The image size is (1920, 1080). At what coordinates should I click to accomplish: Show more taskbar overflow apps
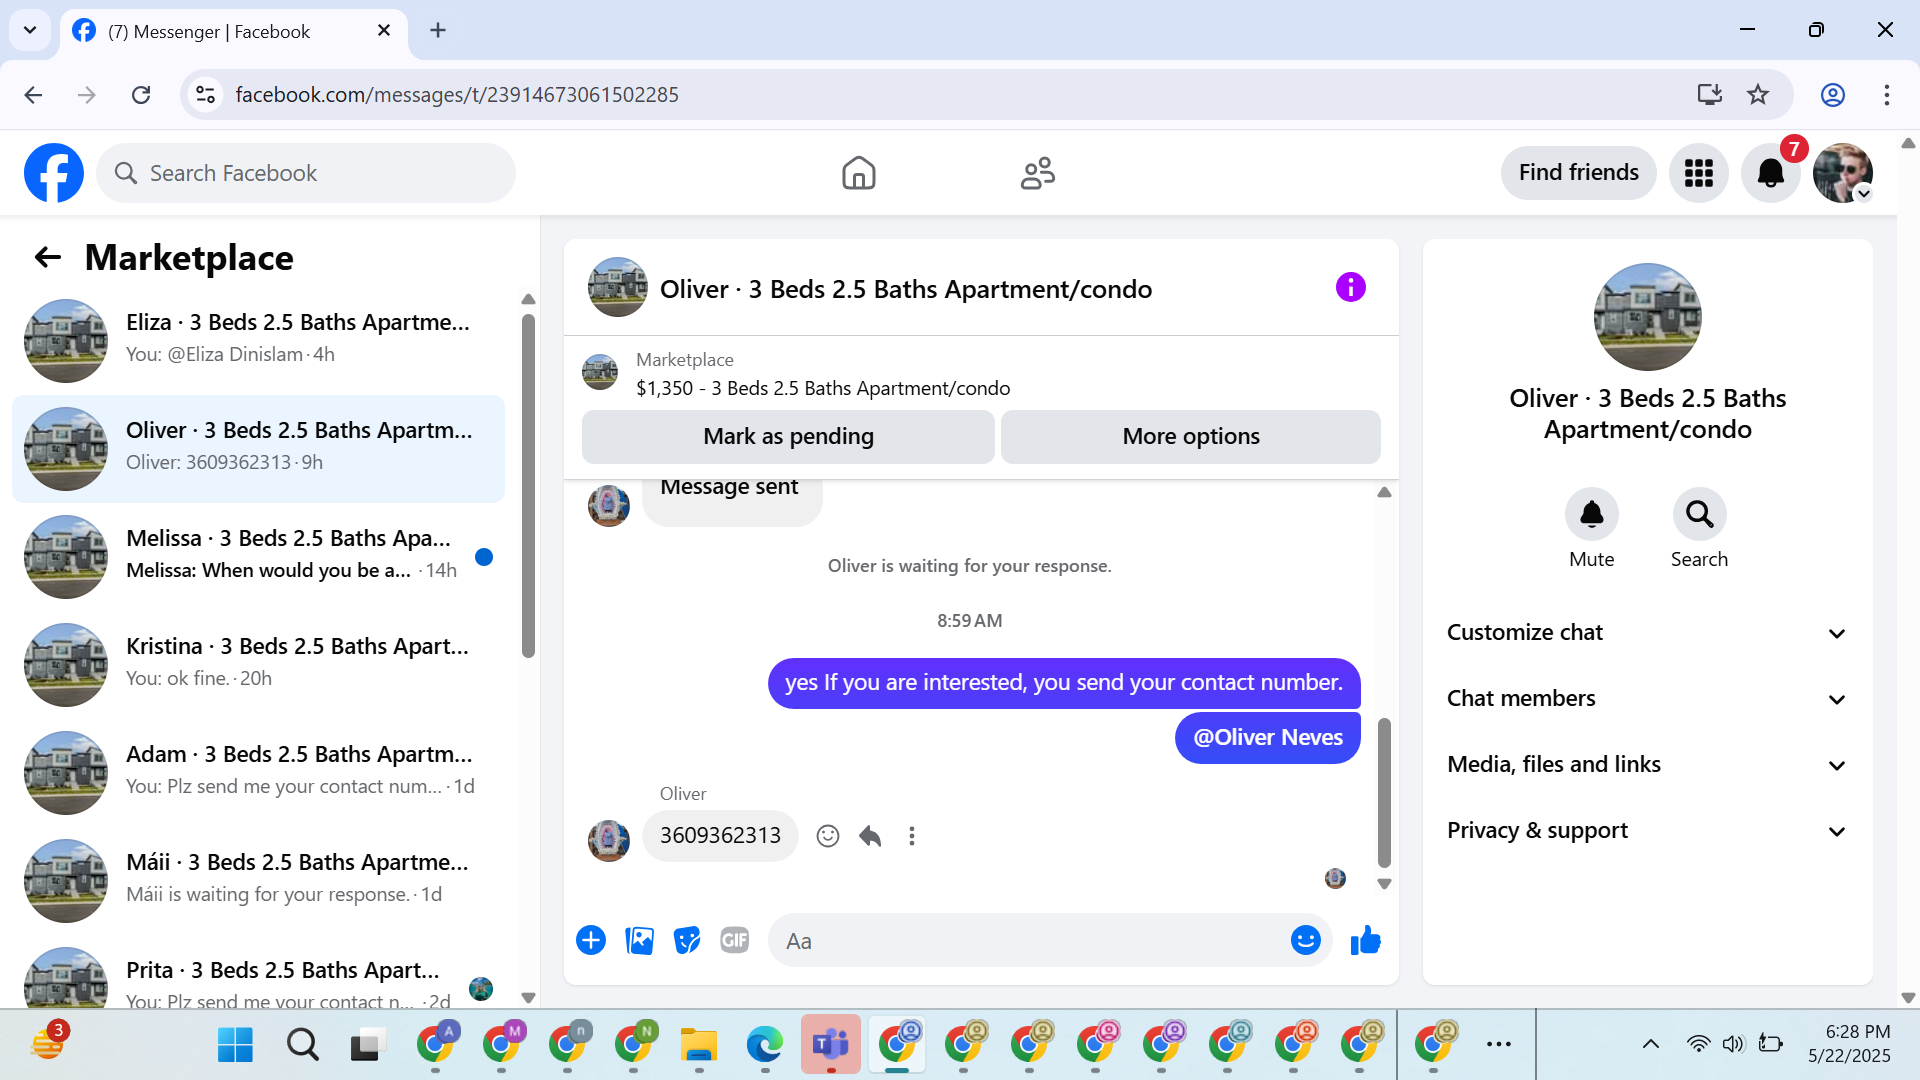click(1498, 1044)
